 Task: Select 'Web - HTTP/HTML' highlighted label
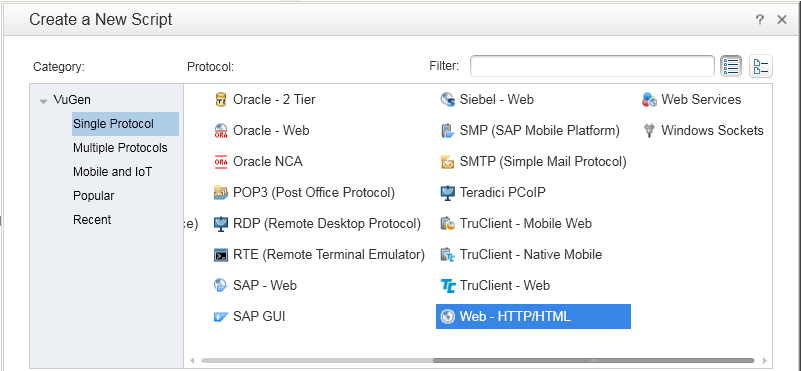click(515, 317)
